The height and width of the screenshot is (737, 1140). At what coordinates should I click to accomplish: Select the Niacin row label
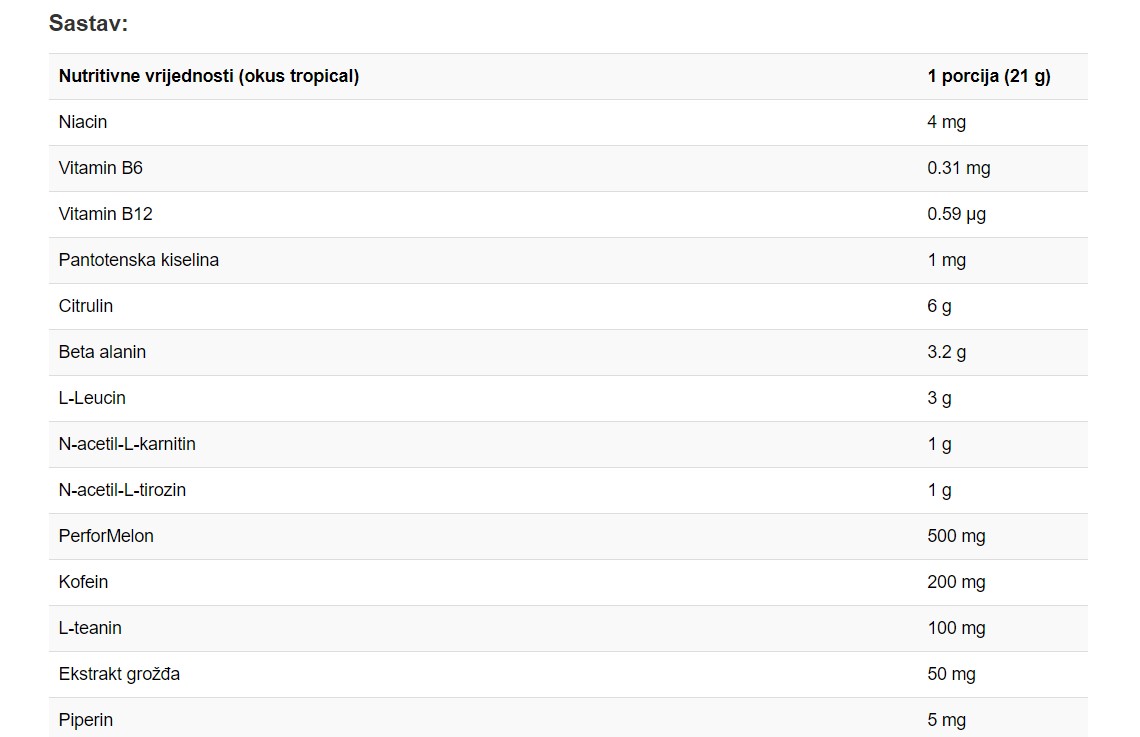pos(83,122)
